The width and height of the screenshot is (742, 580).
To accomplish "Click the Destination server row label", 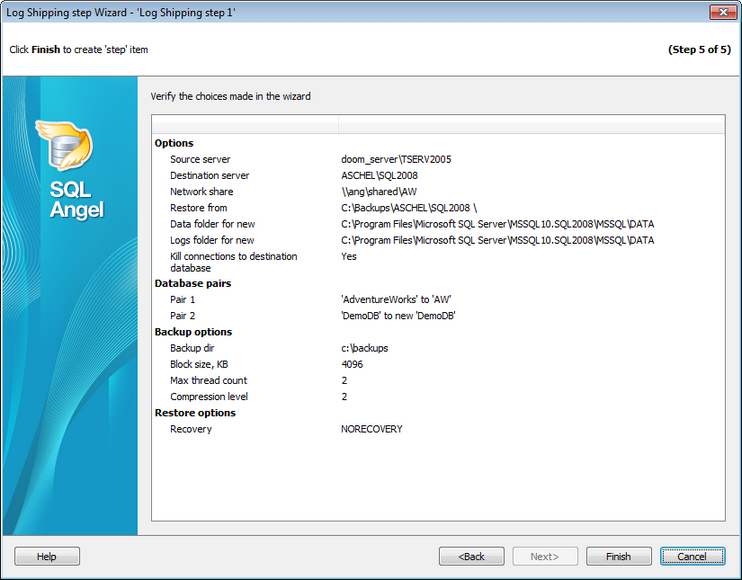I will (x=210, y=176).
